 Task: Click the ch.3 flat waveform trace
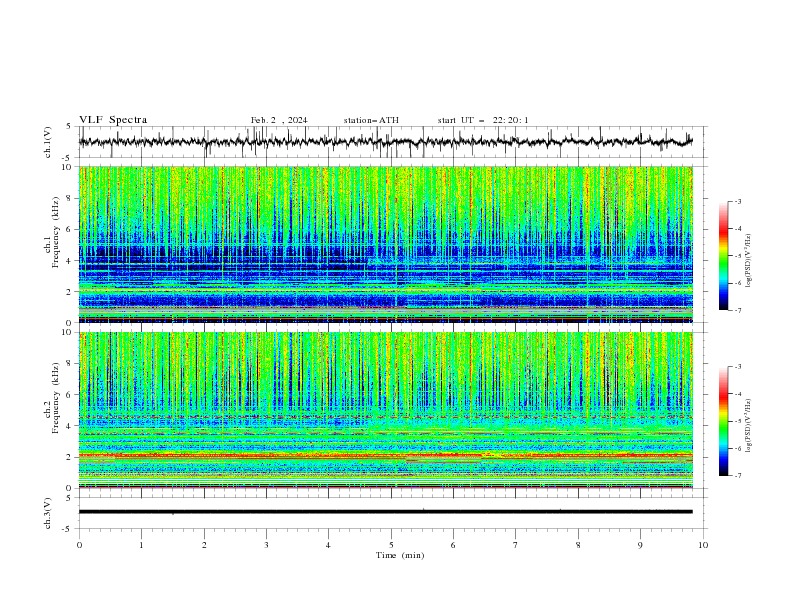coord(386,512)
